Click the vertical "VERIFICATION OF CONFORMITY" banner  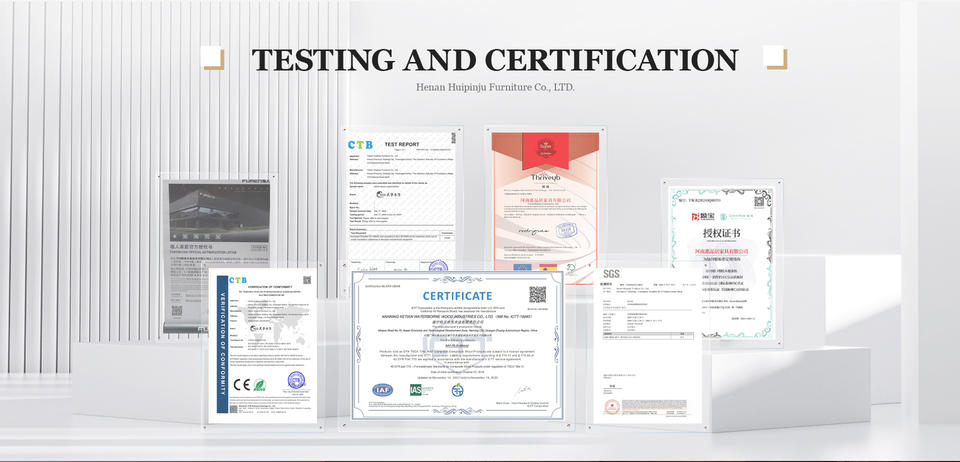[222, 344]
